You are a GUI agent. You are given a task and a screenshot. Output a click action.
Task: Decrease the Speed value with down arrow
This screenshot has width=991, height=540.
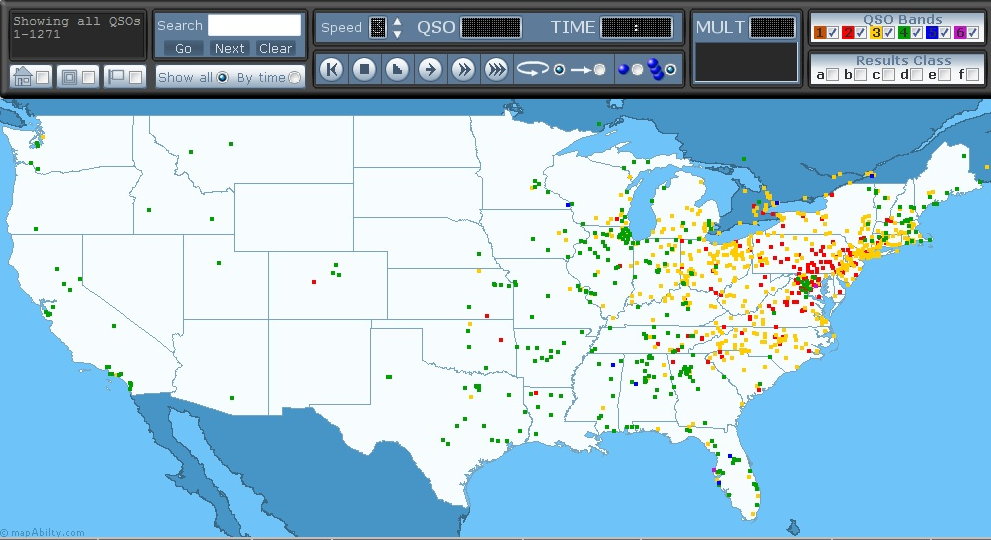(x=397, y=33)
